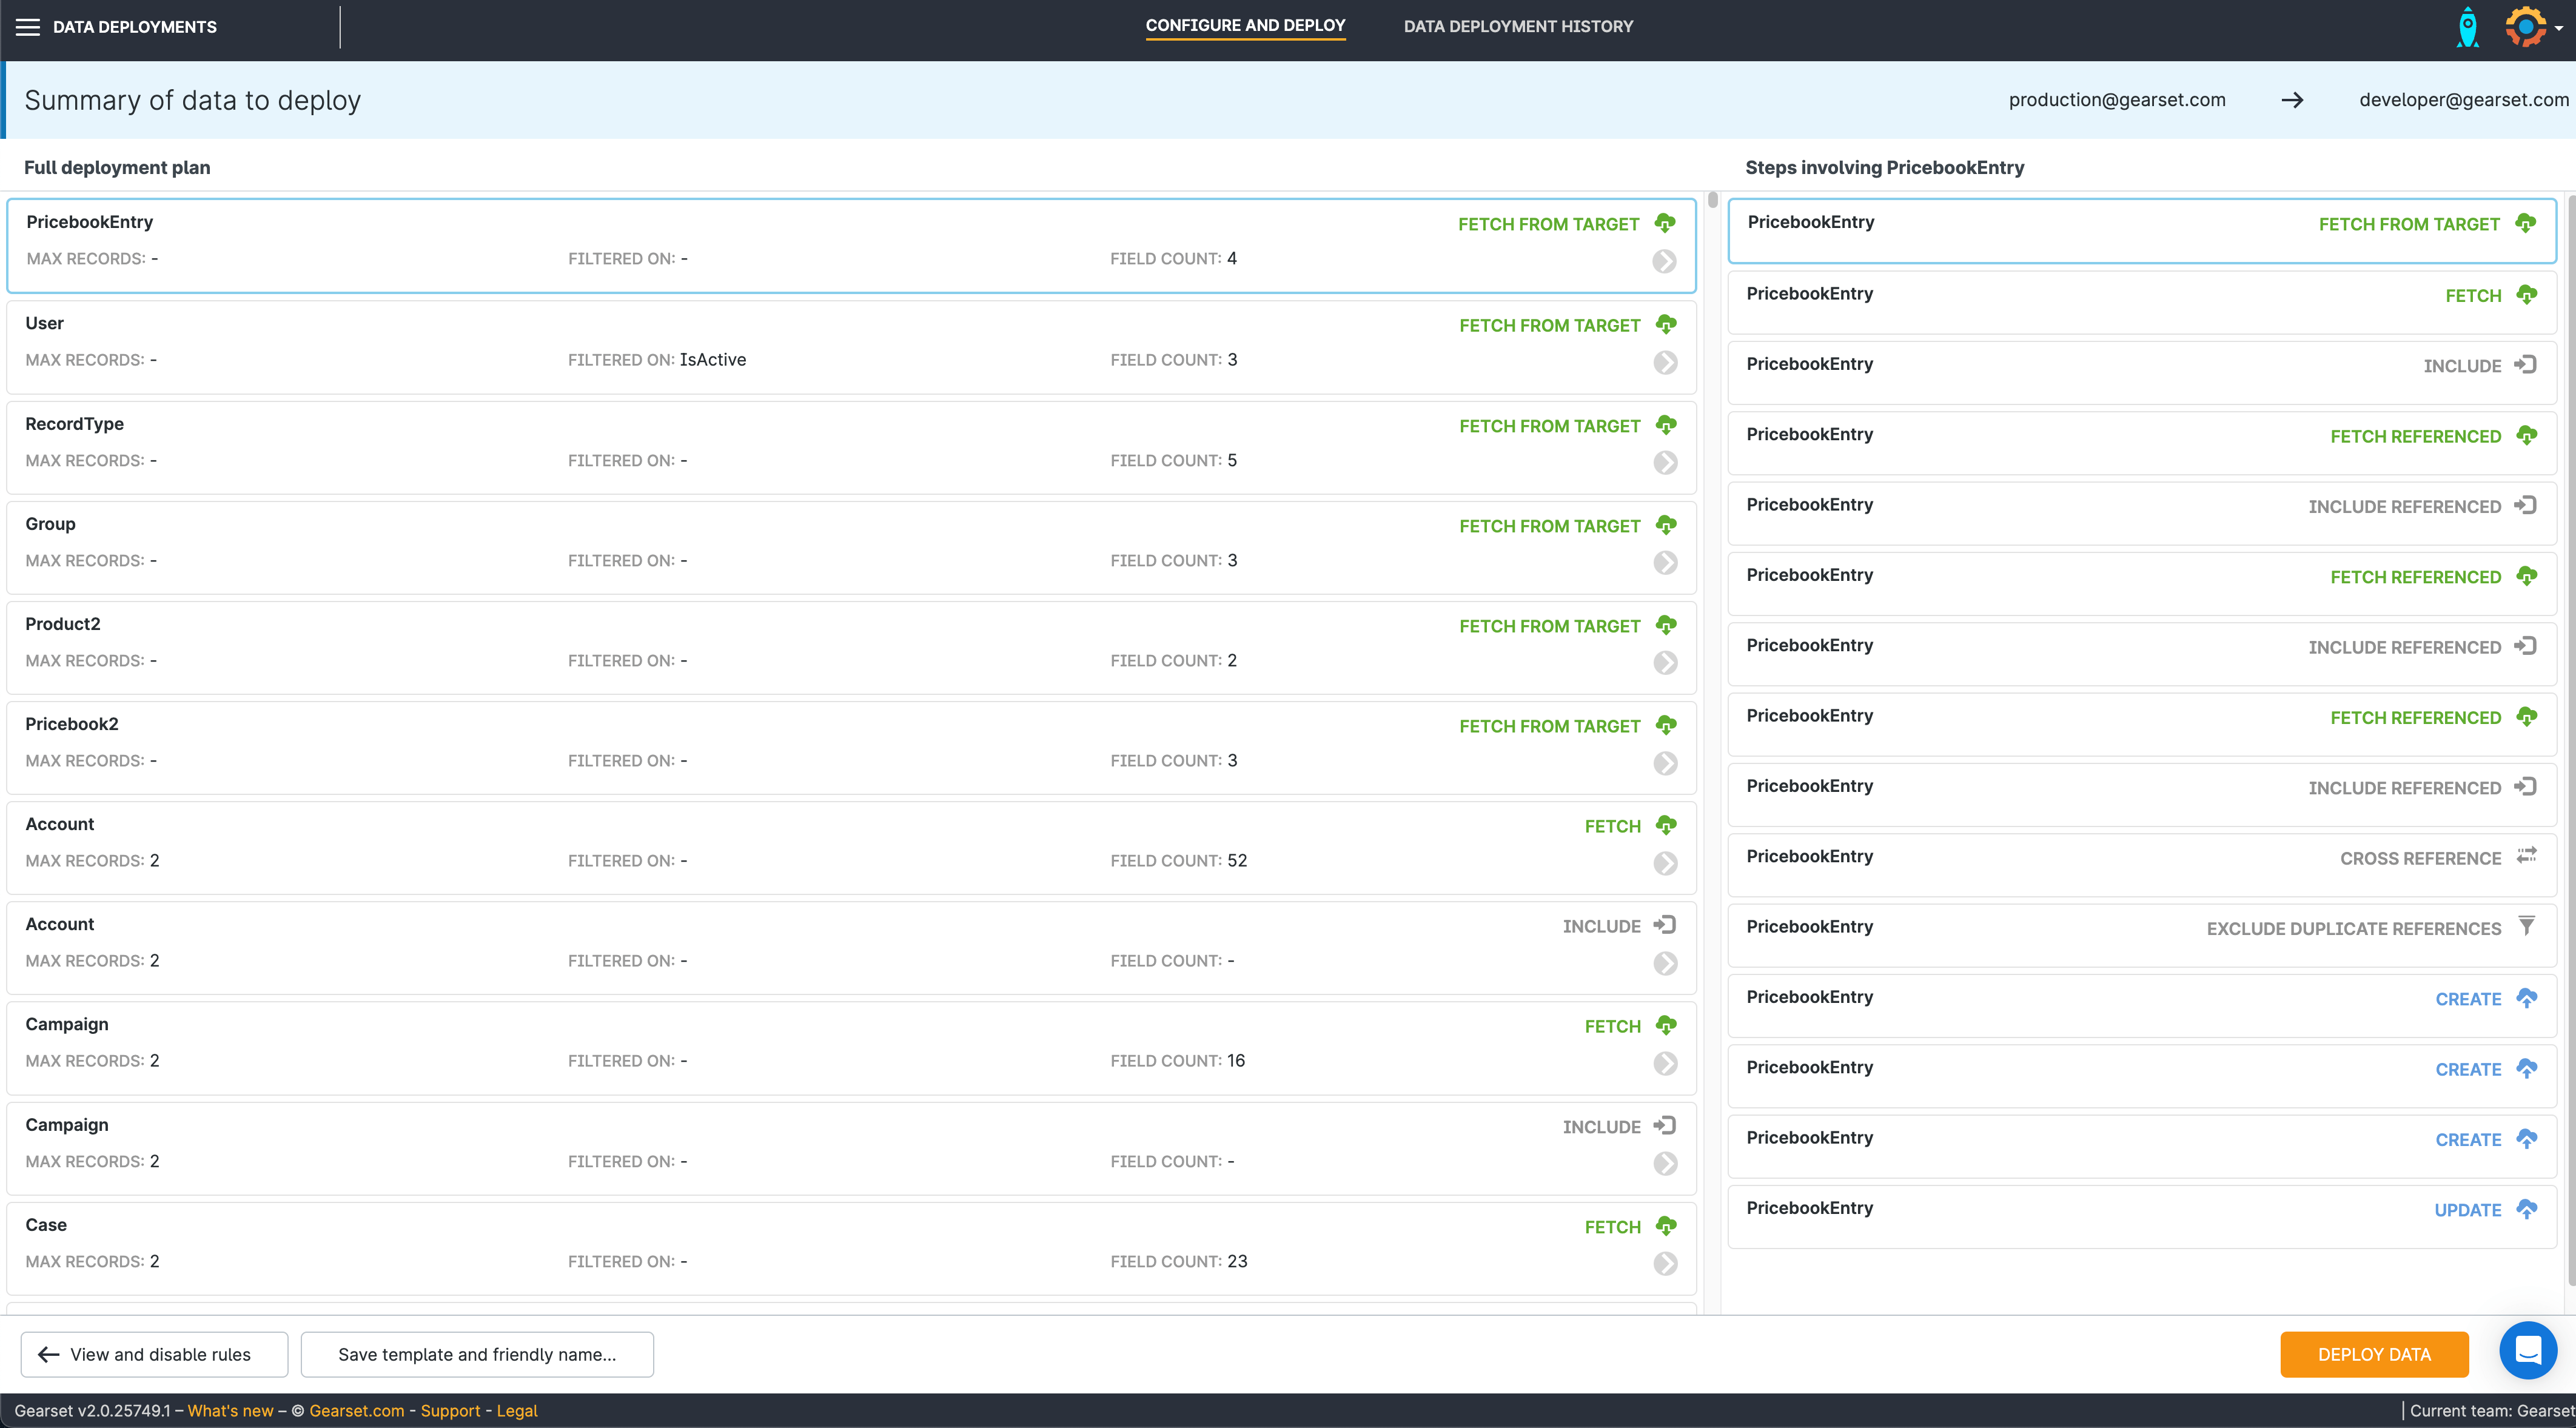Expand the Product2 step chevron
Viewport: 2576px width, 1428px height.
tap(1665, 663)
